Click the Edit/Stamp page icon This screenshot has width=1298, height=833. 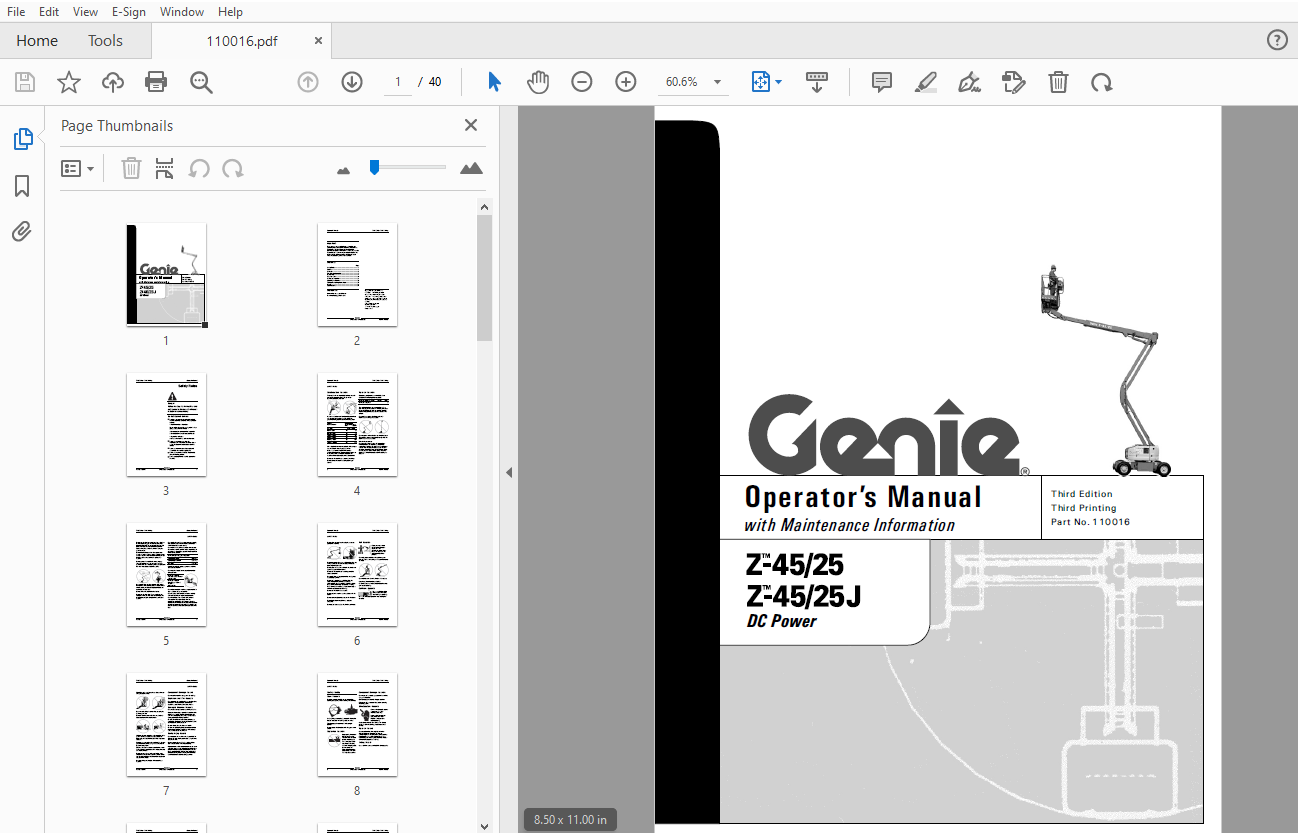1014,82
